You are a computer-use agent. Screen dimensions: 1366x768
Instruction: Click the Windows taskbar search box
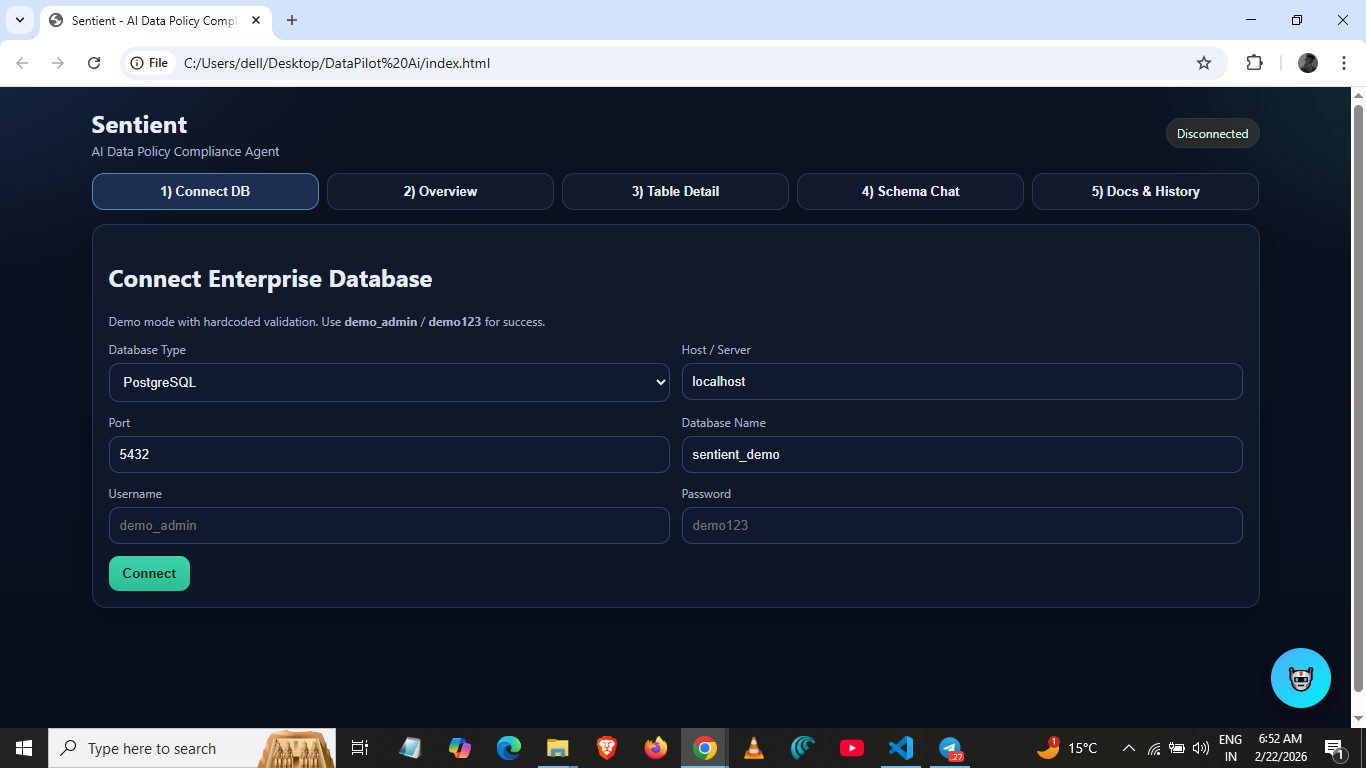192,748
